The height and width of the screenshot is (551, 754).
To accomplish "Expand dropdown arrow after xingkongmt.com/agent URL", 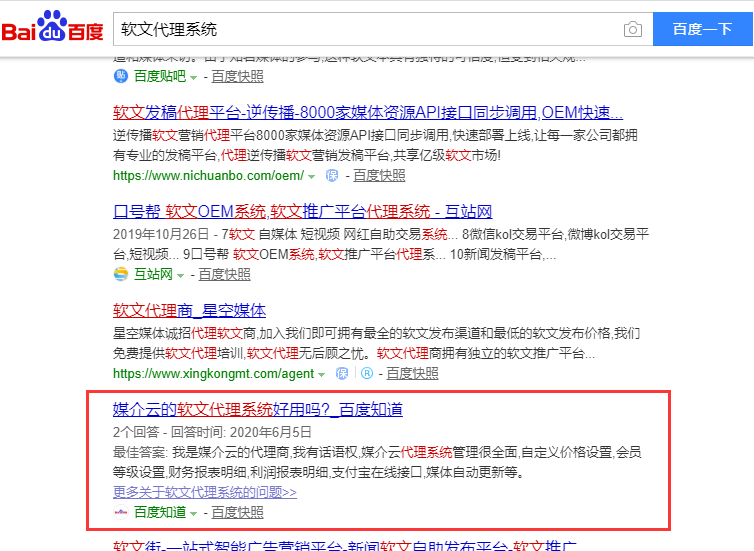I will coord(322,375).
